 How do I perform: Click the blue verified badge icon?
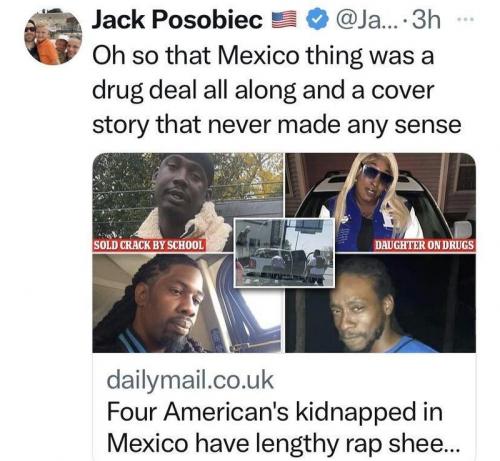pos(316,19)
